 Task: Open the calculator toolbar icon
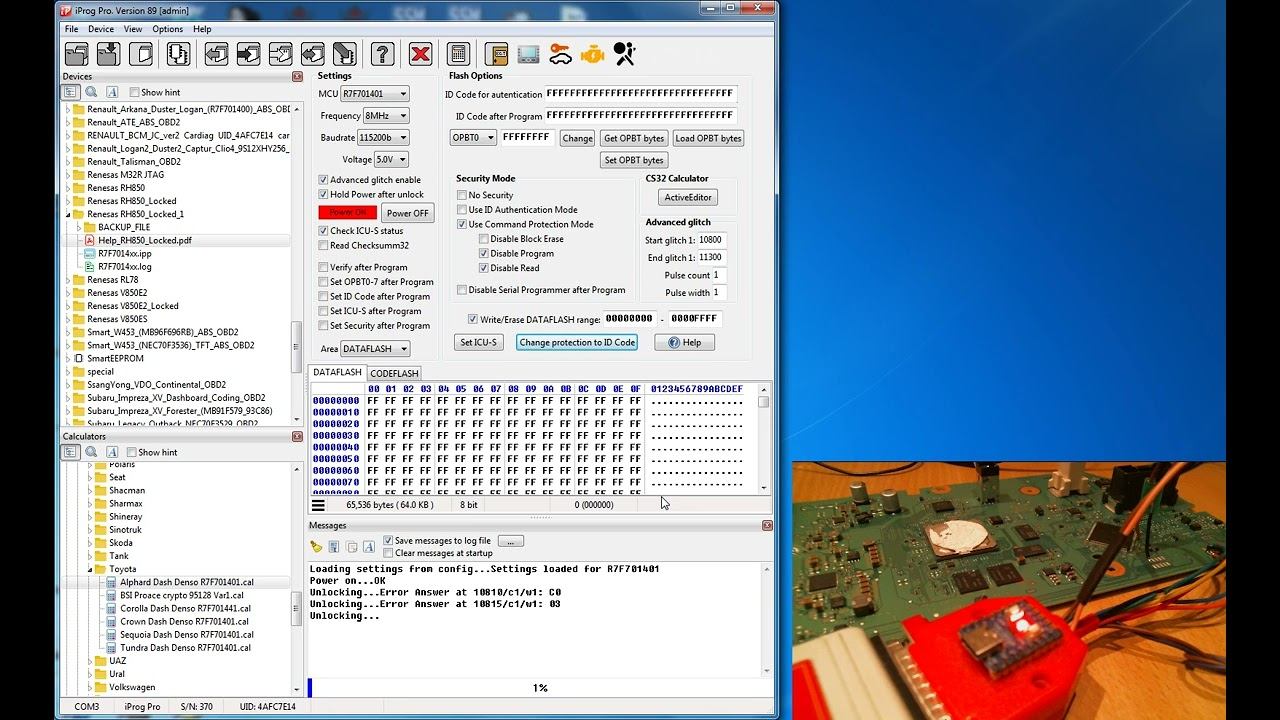[458, 54]
